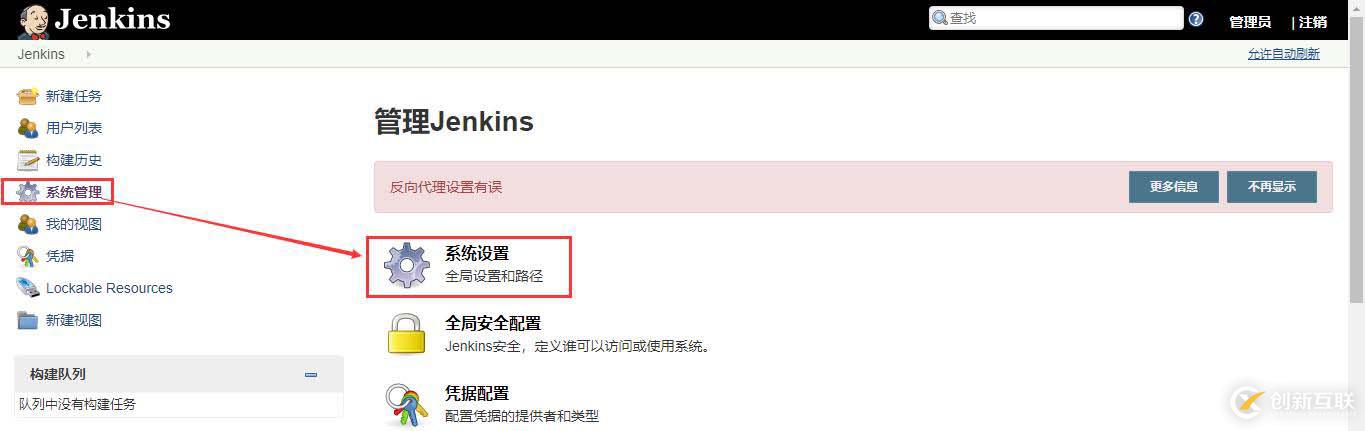Open 用户列表 people icon in sidebar
Screen dimensions: 1365x431
[x=28, y=128]
